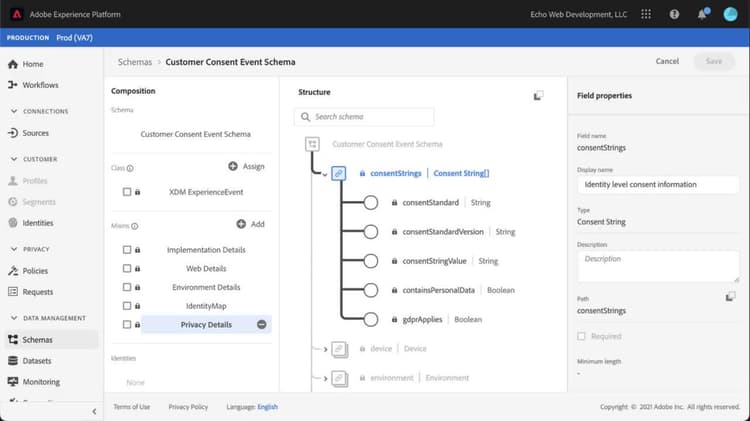Click the Description text area
Screen dimensions: 750x421
pos(658,266)
